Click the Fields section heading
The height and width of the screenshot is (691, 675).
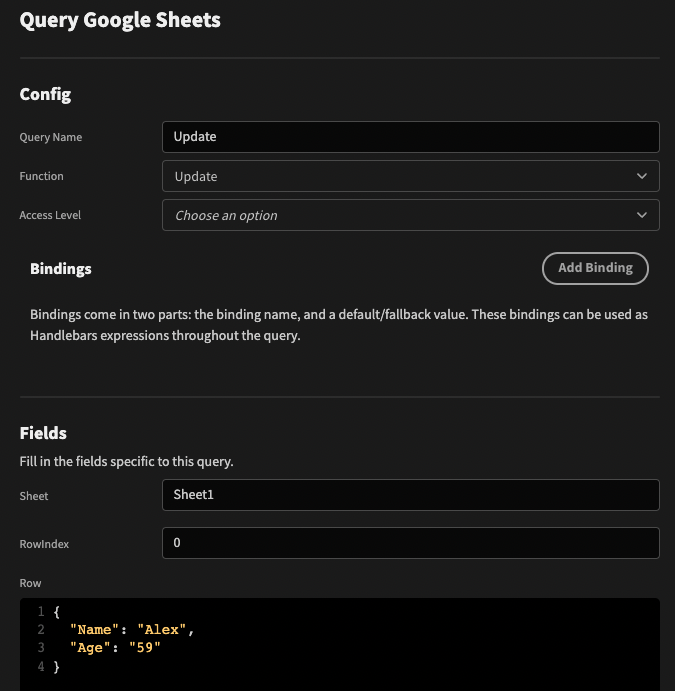[43, 433]
